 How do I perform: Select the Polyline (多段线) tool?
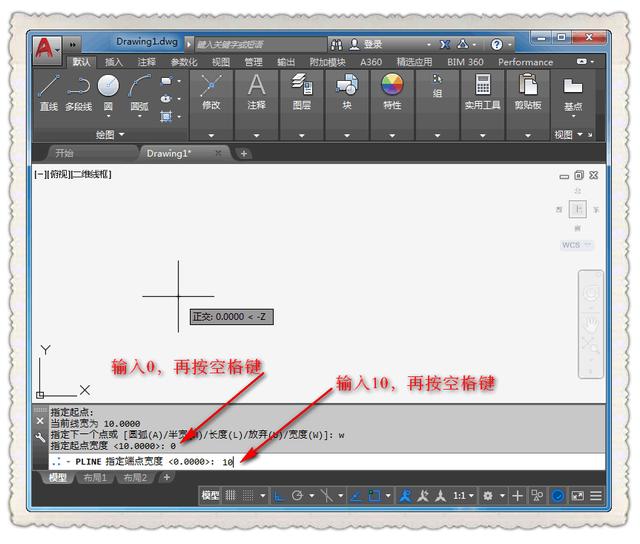(x=78, y=93)
